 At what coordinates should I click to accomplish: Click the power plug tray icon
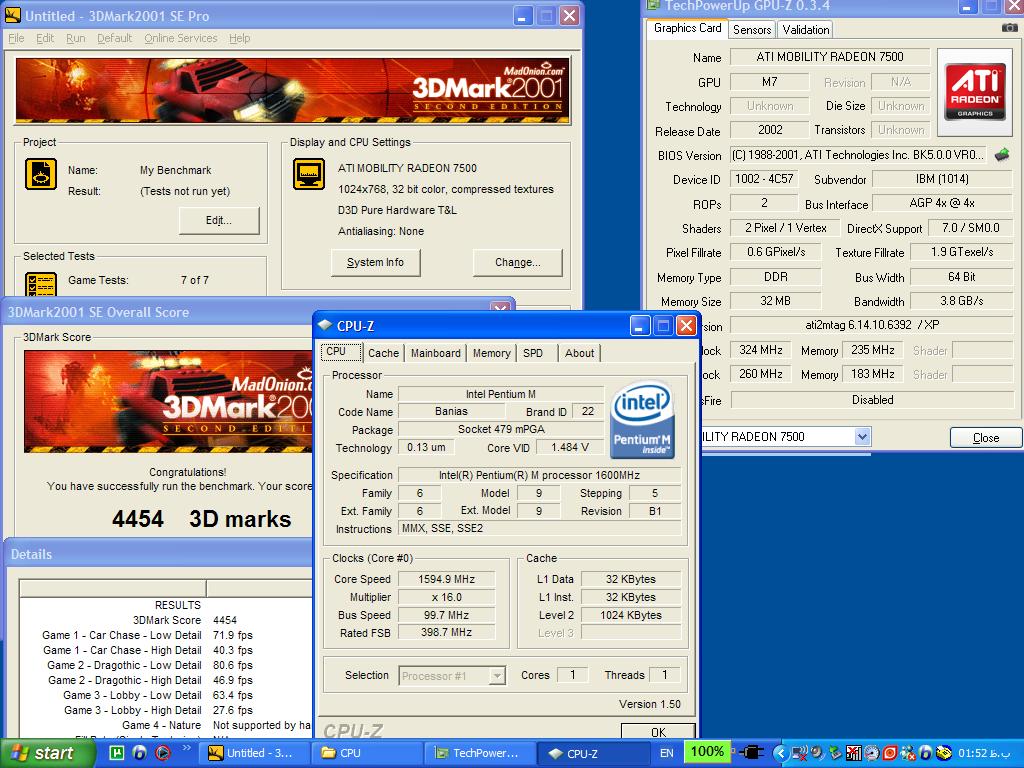tap(750, 753)
